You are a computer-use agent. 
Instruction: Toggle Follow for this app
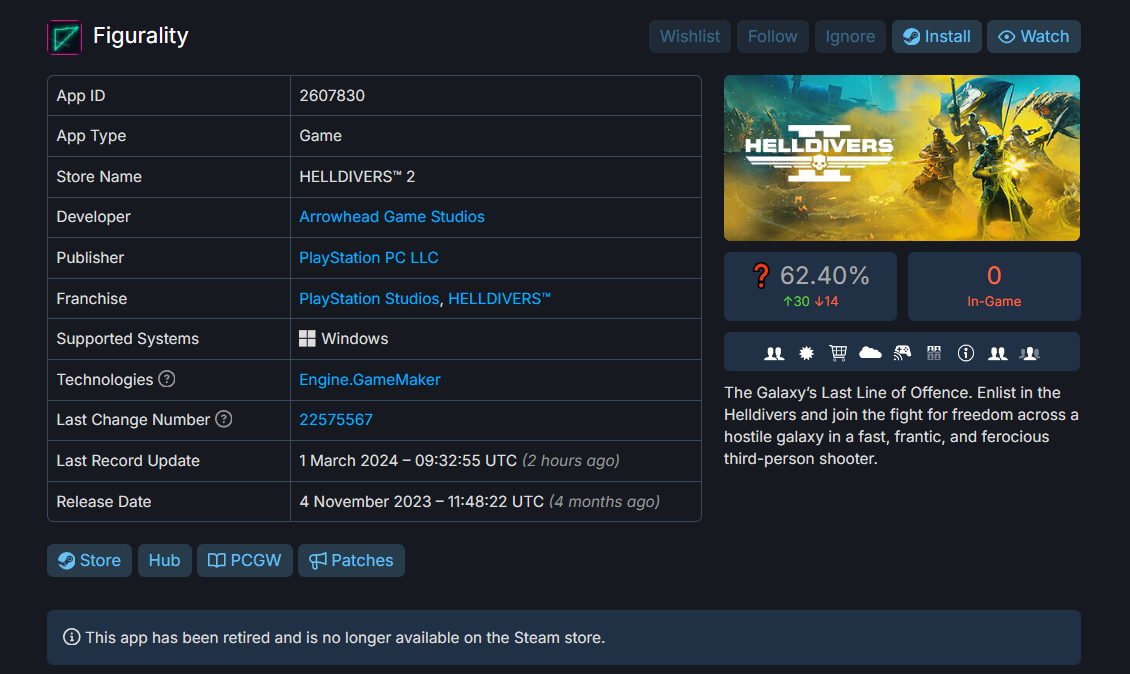773,36
